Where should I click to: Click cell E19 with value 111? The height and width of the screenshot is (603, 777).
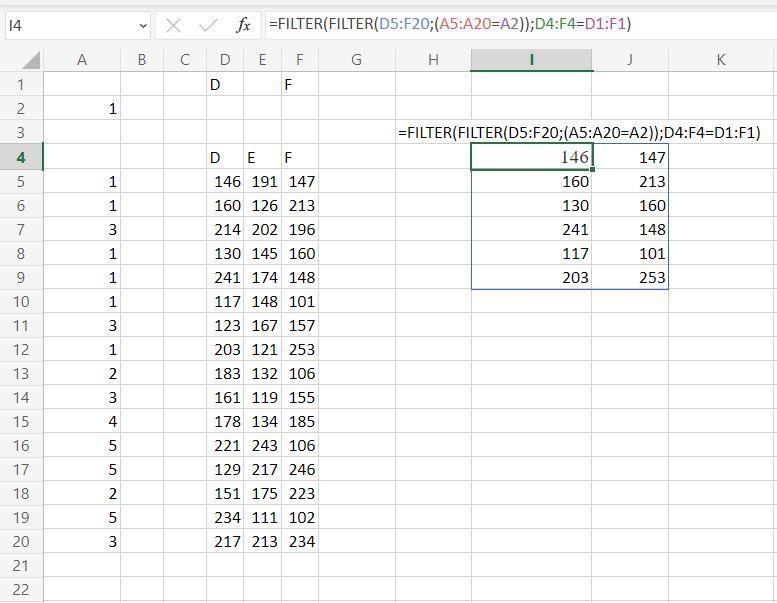[262, 517]
